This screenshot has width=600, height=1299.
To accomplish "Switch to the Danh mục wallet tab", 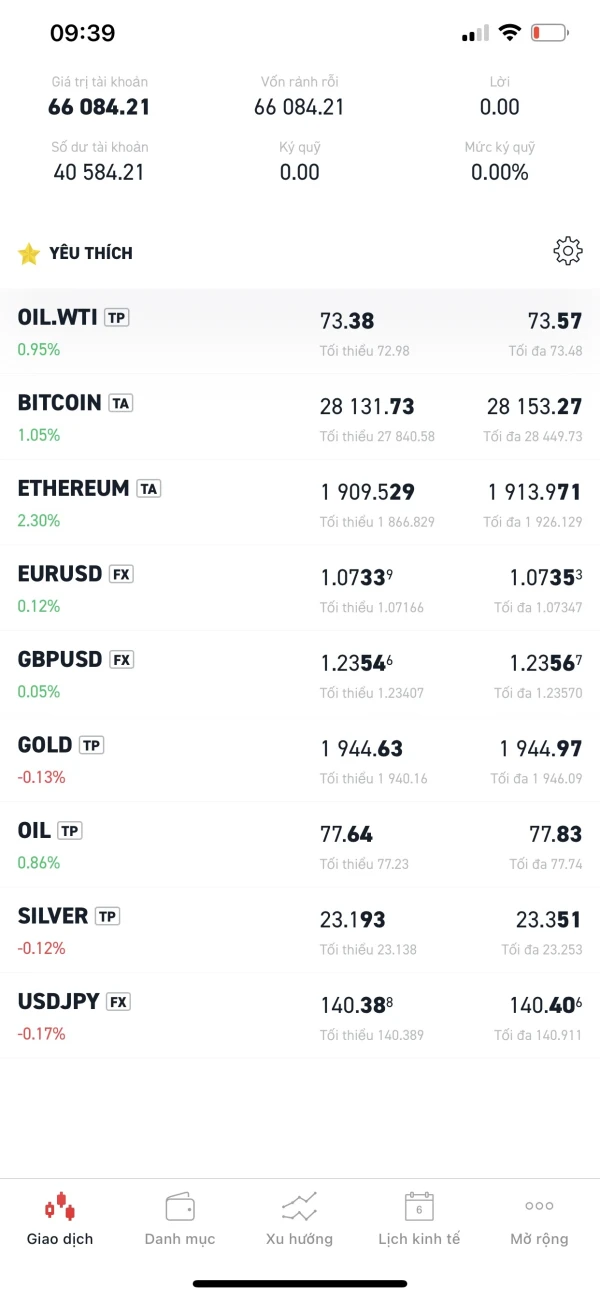I will pyautogui.click(x=180, y=1218).
